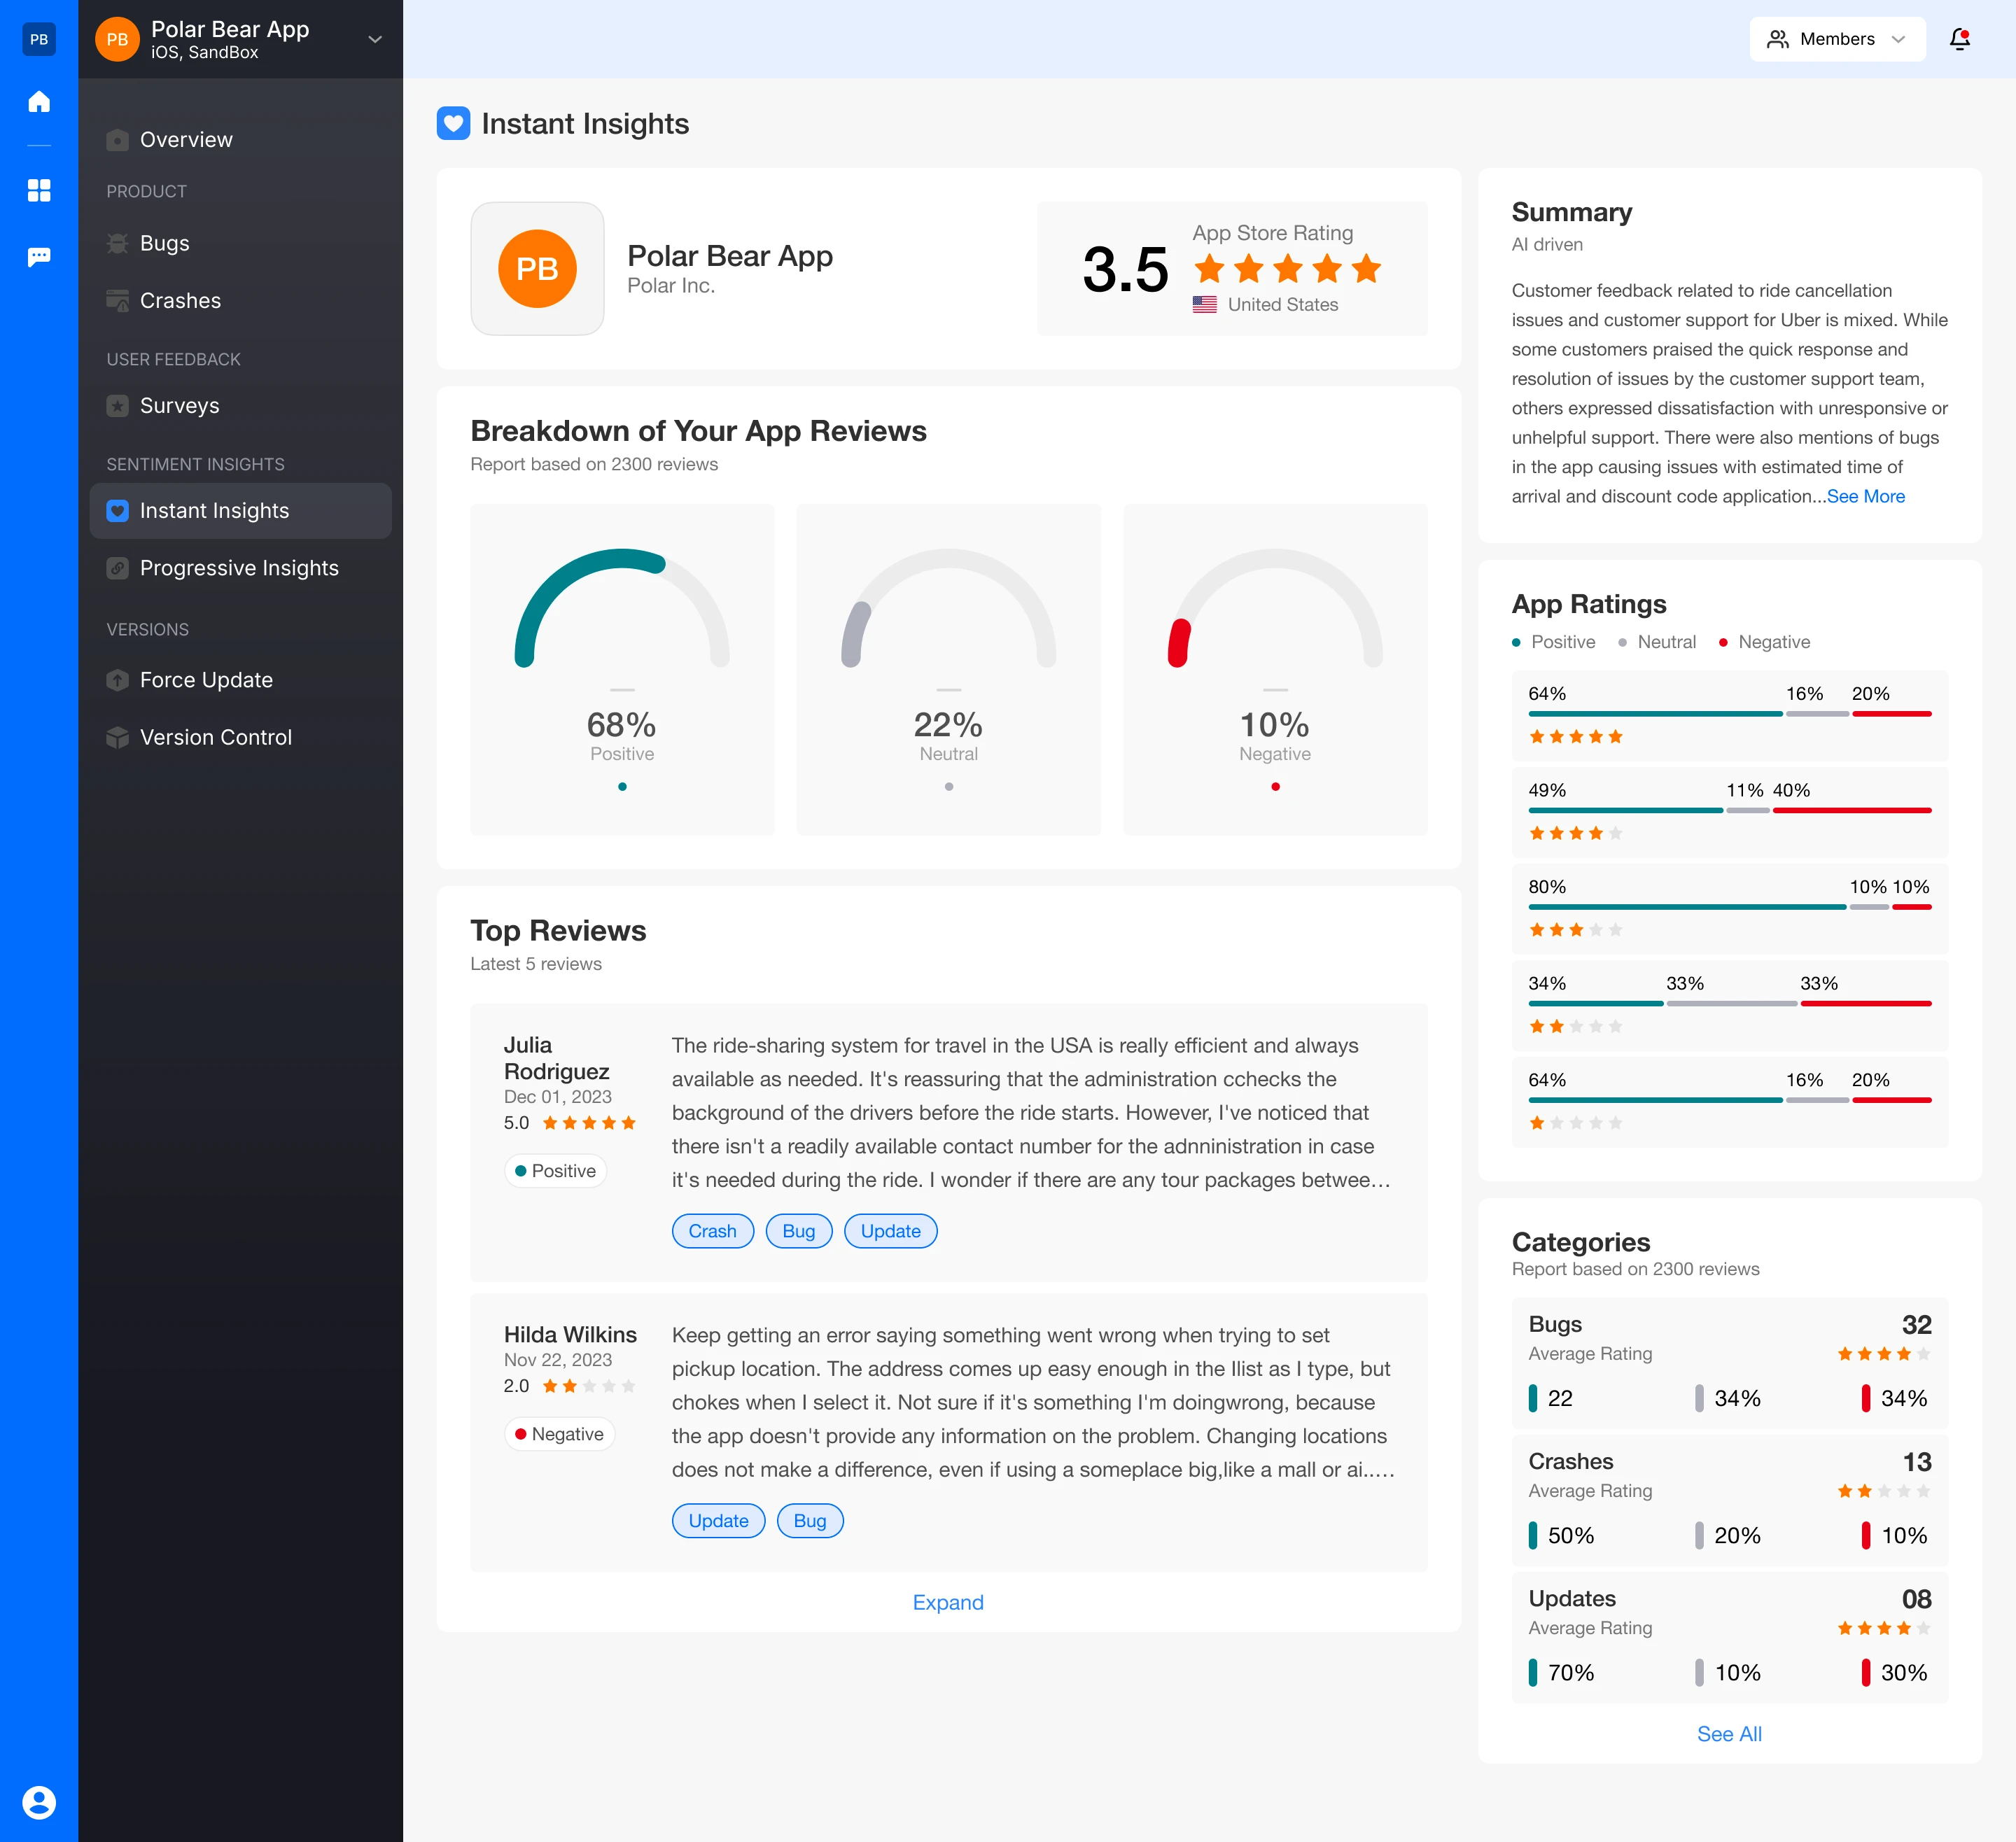This screenshot has width=2016, height=1842.
Task: Click the Force Update shield icon
Action: click(118, 680)
